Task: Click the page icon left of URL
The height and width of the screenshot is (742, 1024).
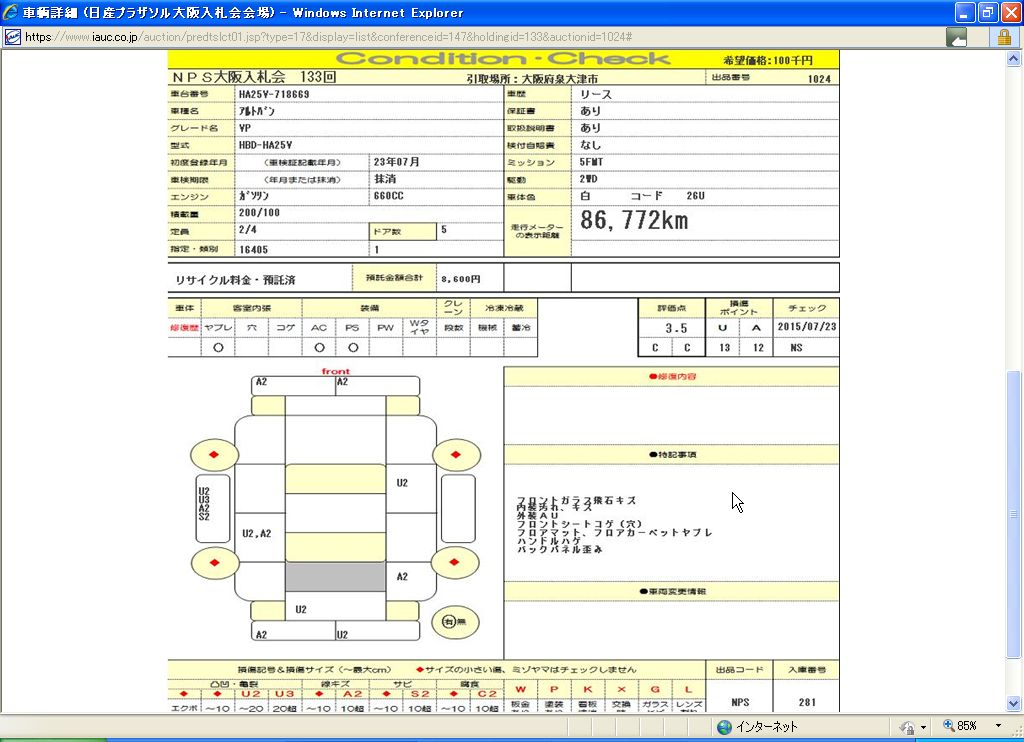Action: 12,37
